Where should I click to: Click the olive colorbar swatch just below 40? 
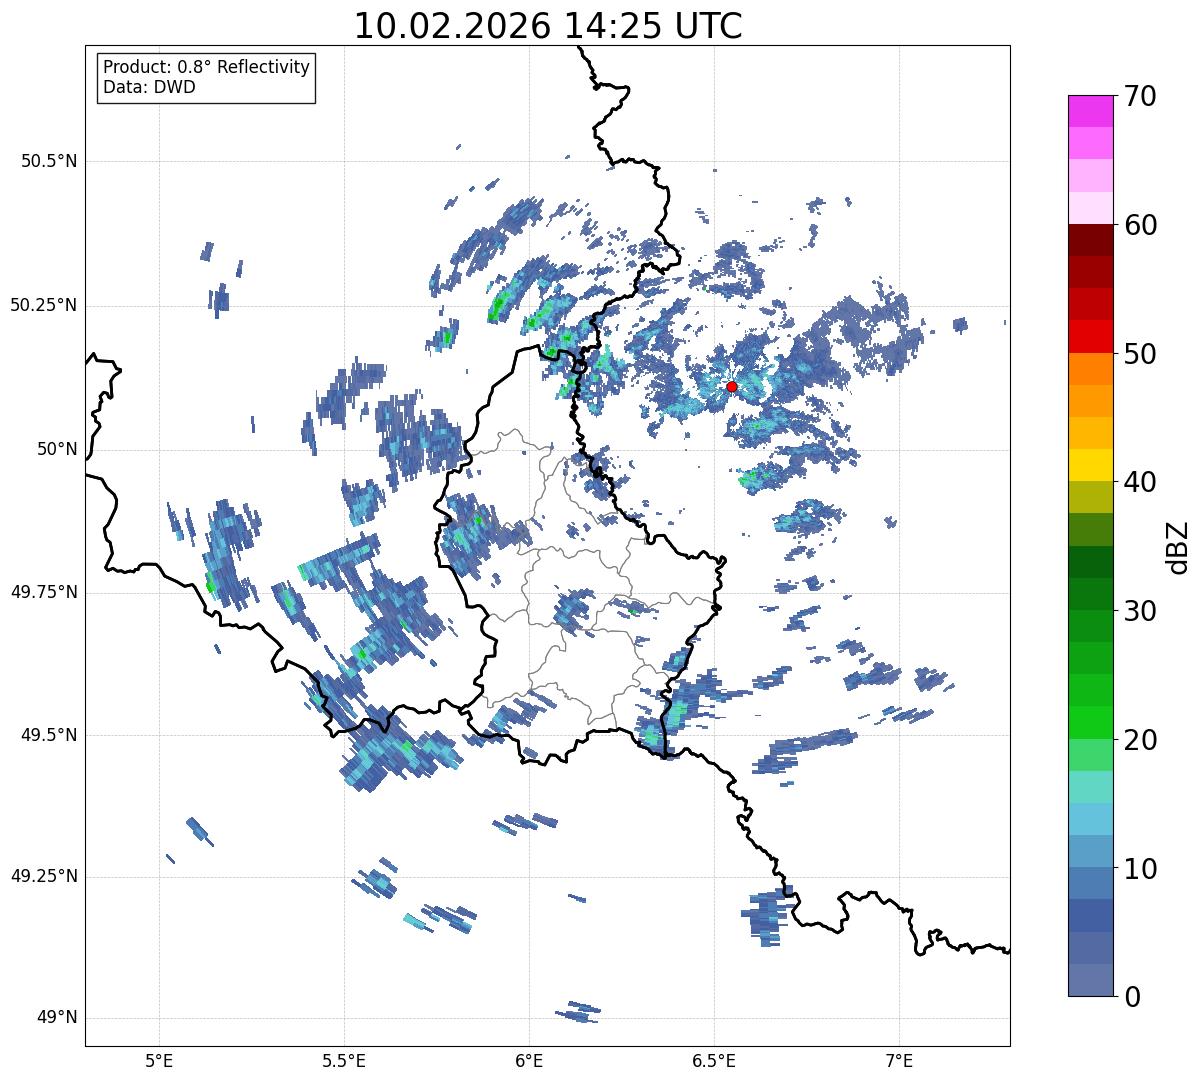[x=1090, y=498]
